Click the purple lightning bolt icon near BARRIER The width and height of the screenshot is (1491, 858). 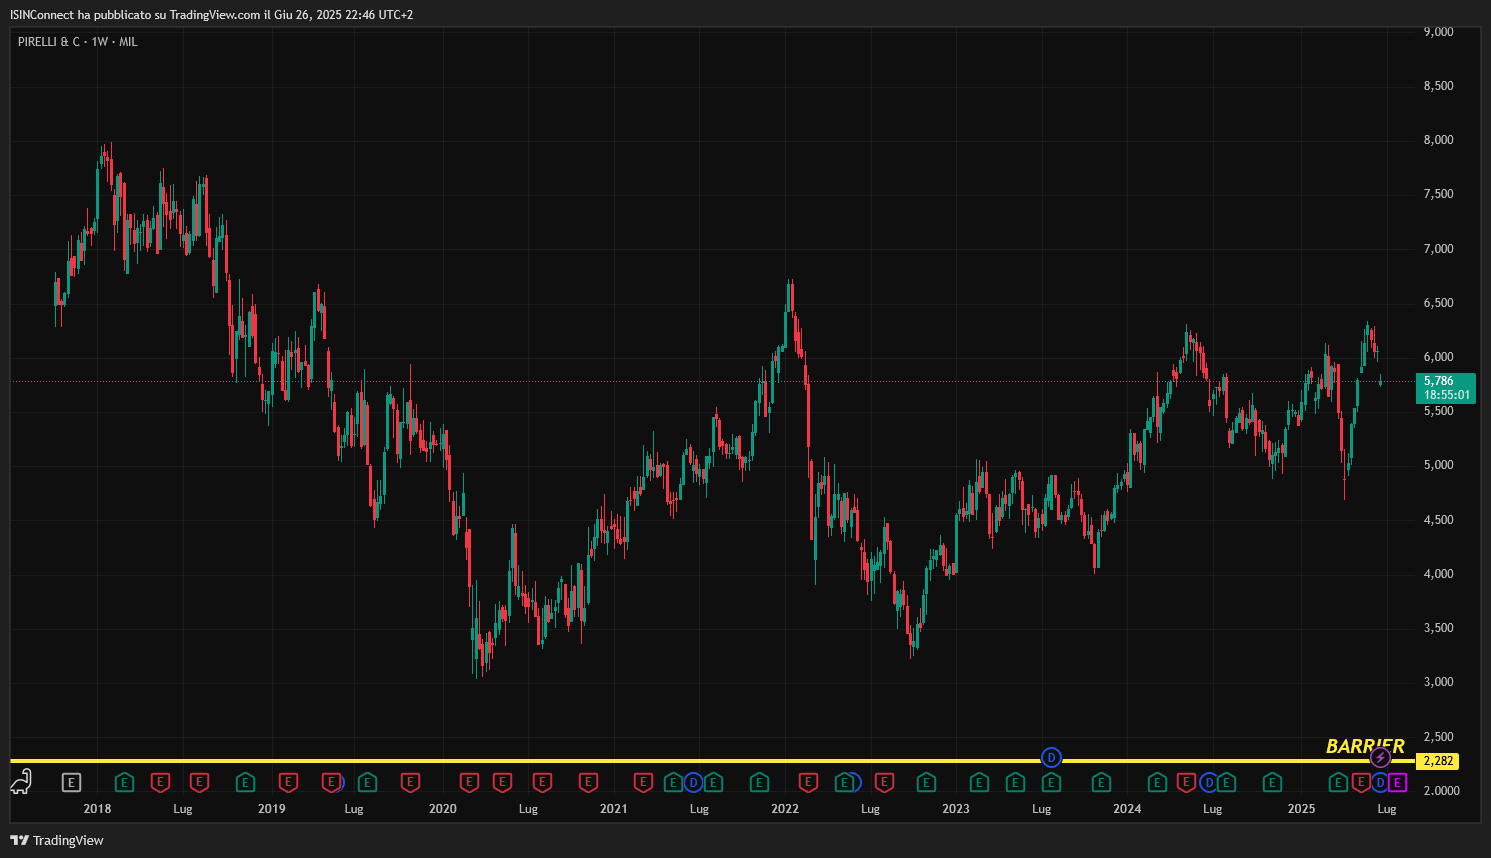[1380, 758]
